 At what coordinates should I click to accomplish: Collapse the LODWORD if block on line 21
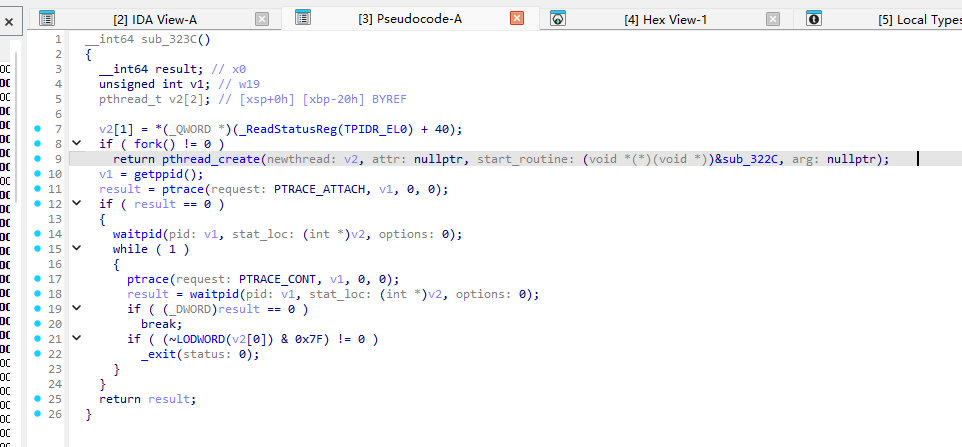[x=77, y=338]
